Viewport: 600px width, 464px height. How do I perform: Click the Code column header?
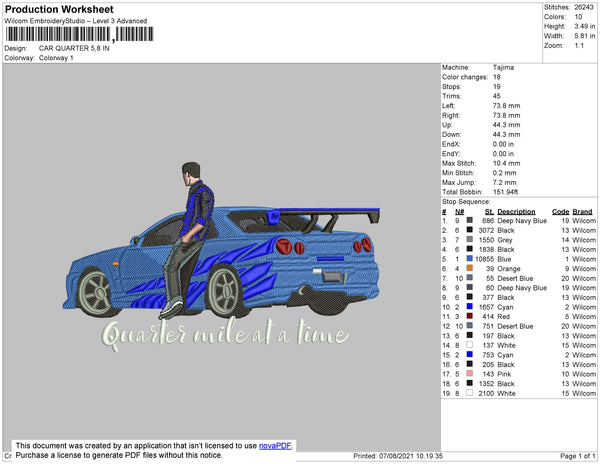(x=560, y=212)
